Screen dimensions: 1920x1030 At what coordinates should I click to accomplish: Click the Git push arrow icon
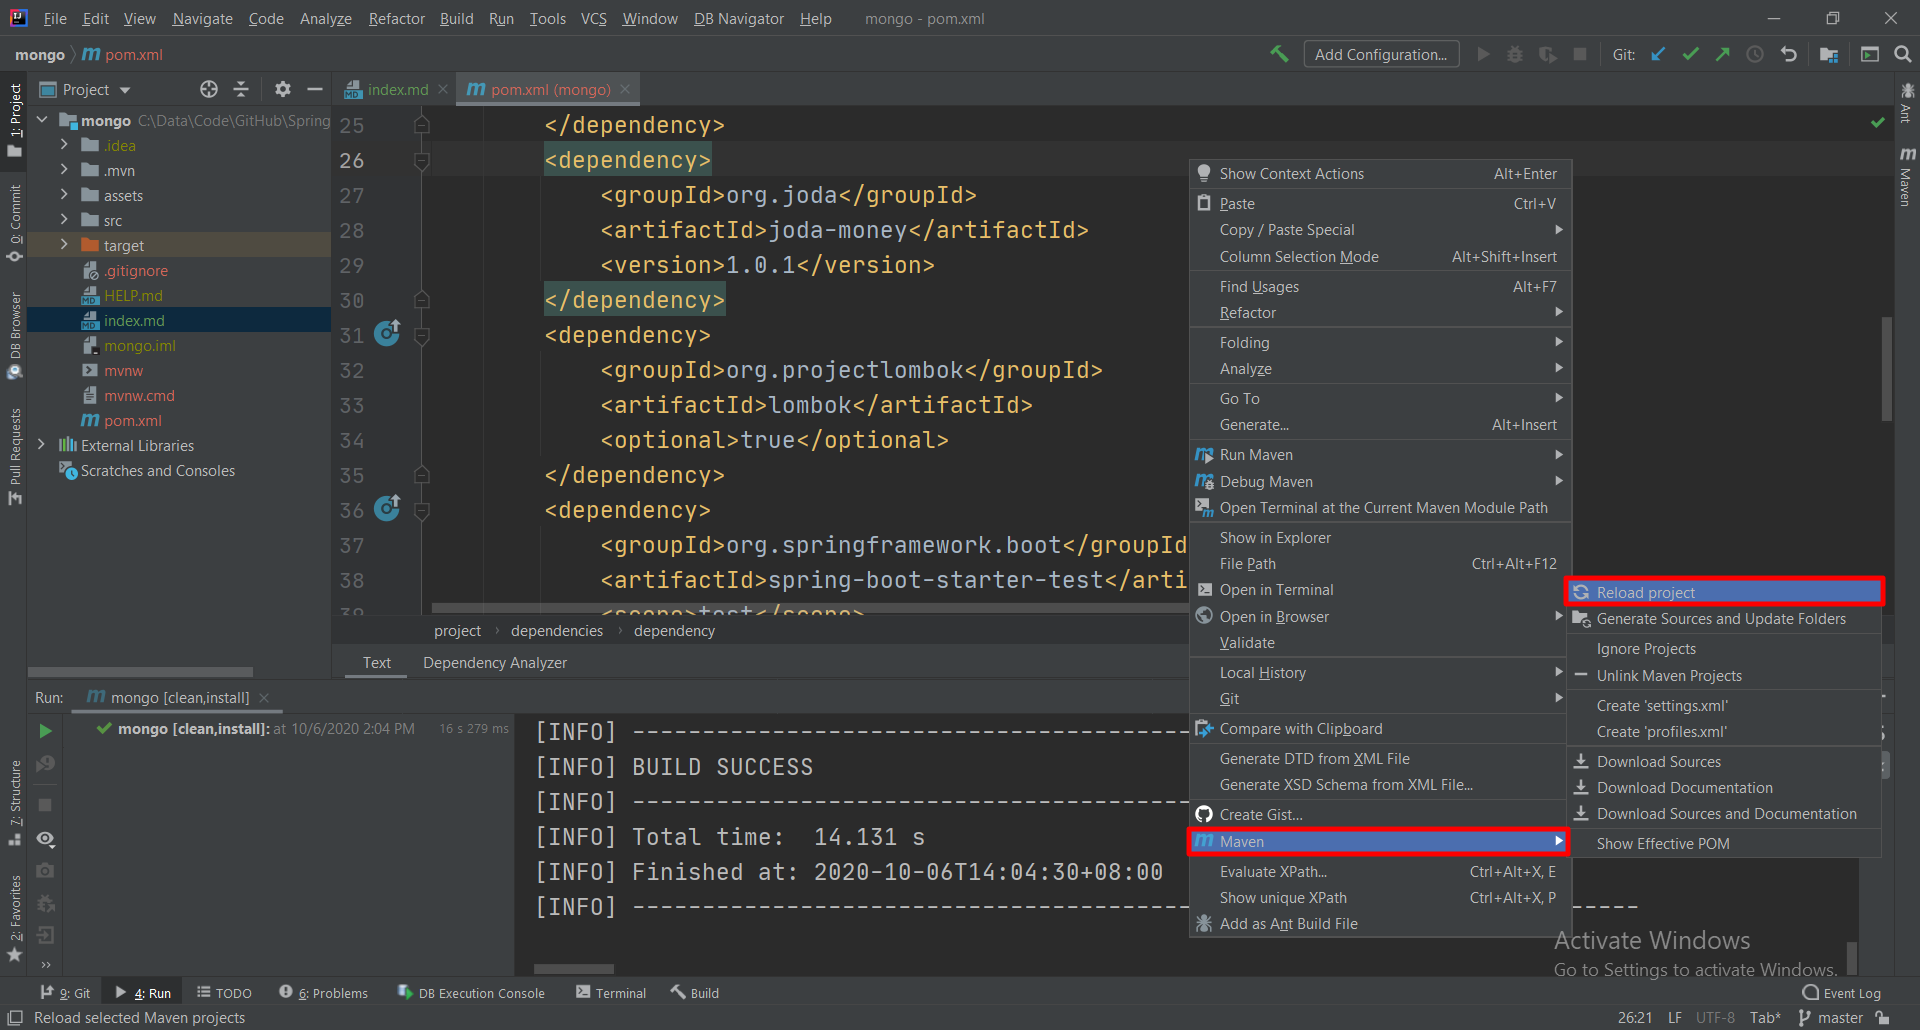[1722, 54]
